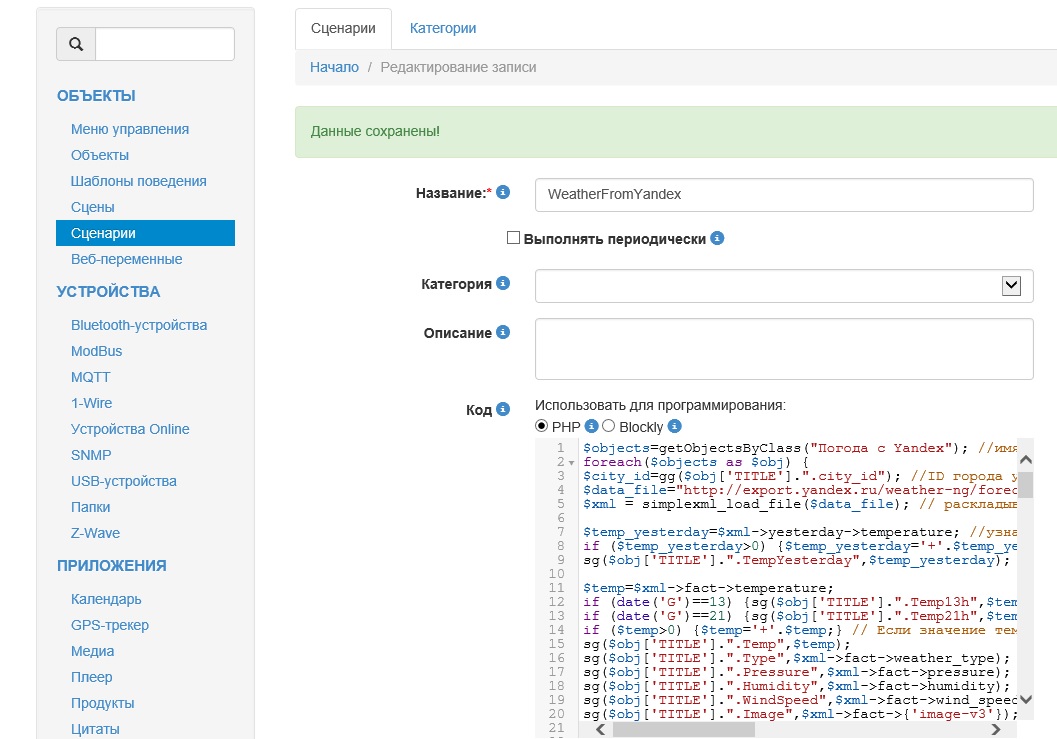Click info icon after Blockly option
Image resolution: width=1057 pixels, height=739 pixels.
[x=674, y=426]
